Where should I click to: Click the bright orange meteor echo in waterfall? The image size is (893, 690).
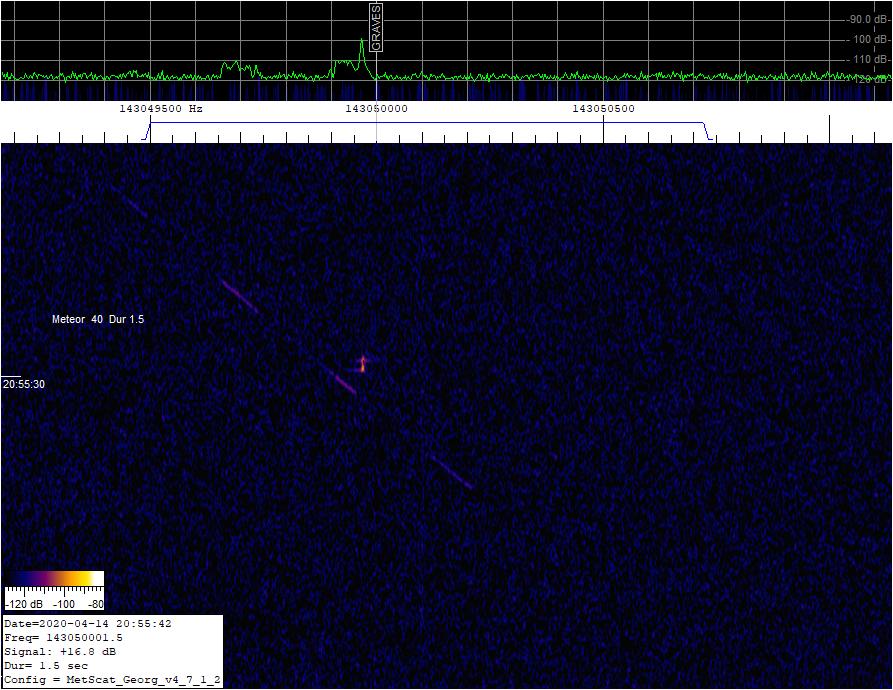pyautogui.click(x=363, y=364)
